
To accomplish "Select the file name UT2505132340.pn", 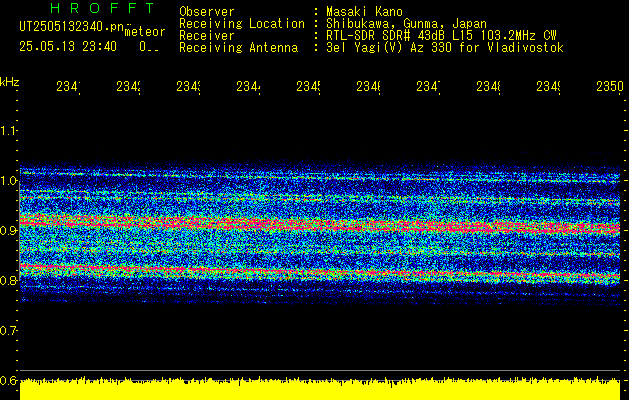I will pyautogui.click(x=71, y=27).
